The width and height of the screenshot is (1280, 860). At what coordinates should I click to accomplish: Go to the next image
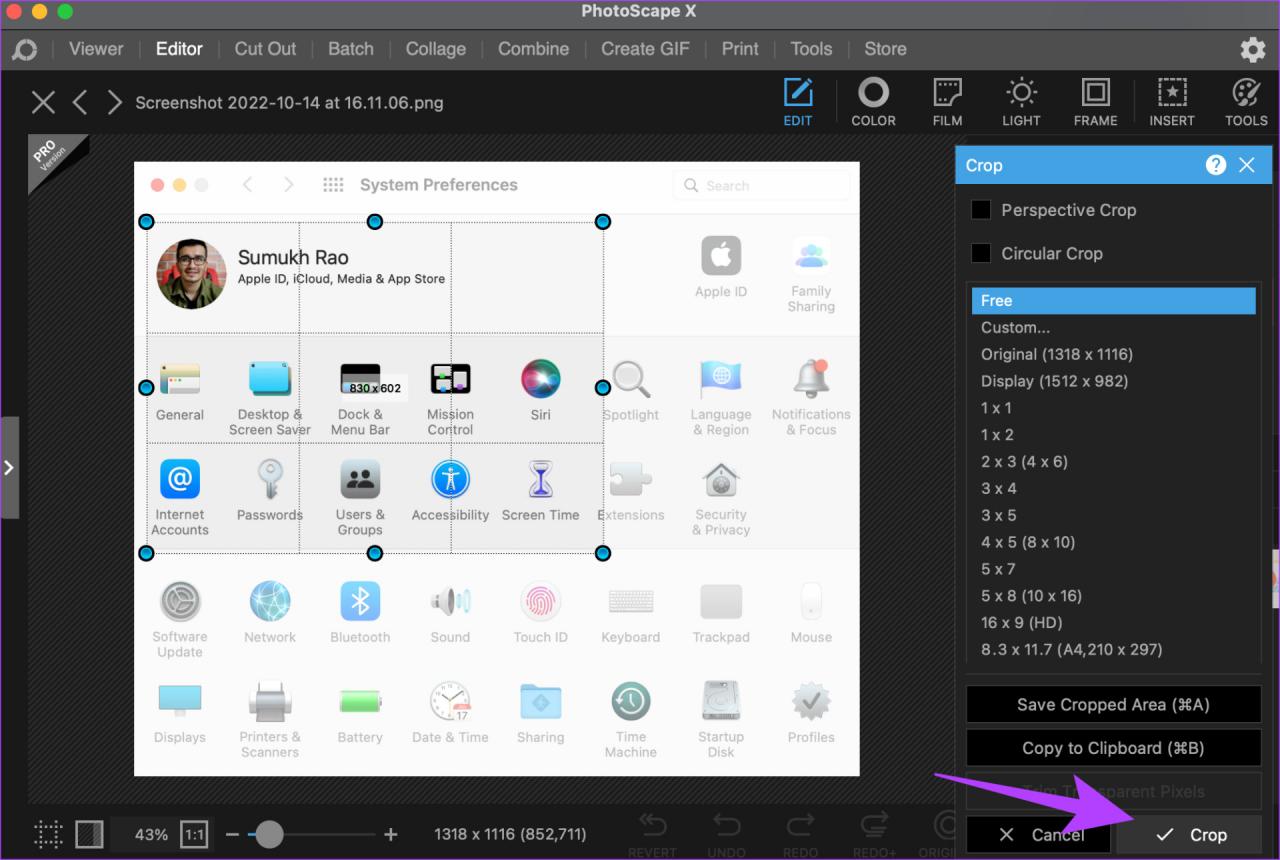click(114, 102)
